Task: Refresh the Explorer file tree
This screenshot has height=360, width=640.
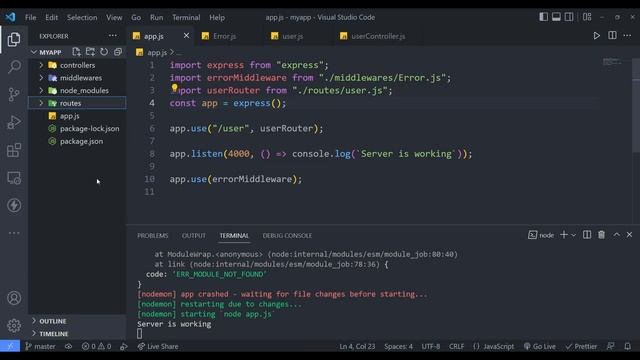Action: (104, 52)
